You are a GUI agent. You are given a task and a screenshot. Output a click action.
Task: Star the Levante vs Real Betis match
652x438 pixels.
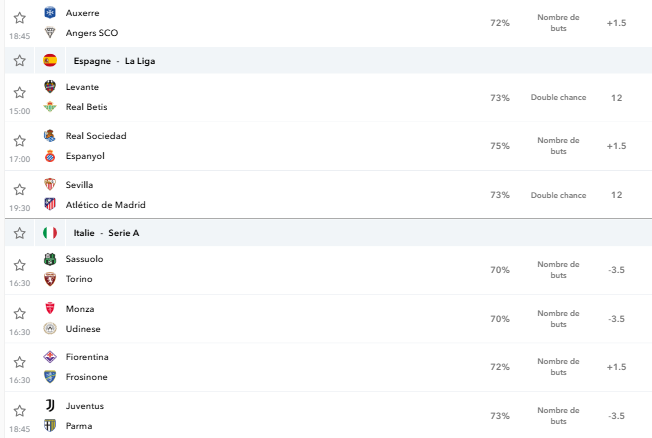coord(20,92)
